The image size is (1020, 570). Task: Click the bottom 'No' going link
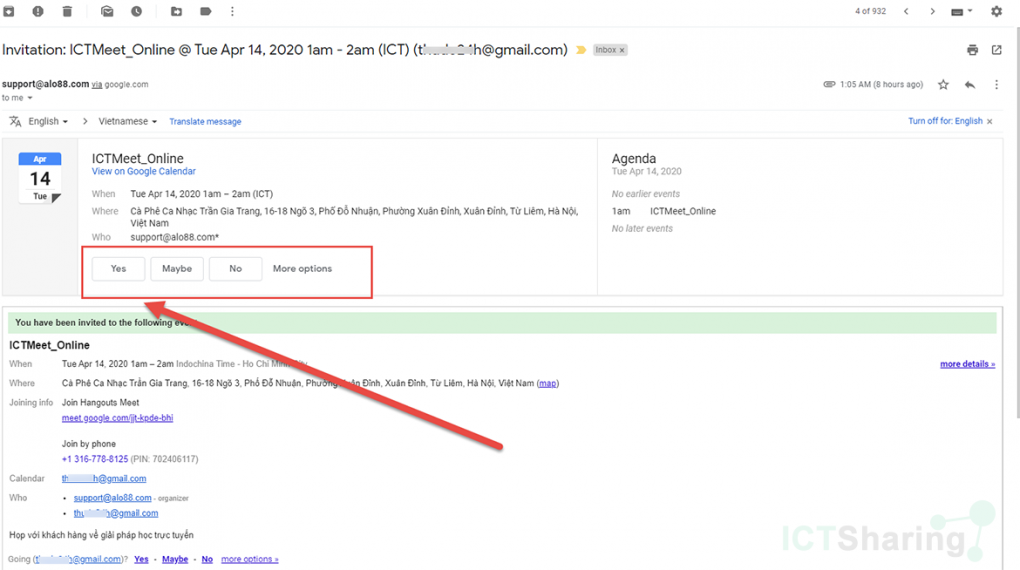pos(207,559)
